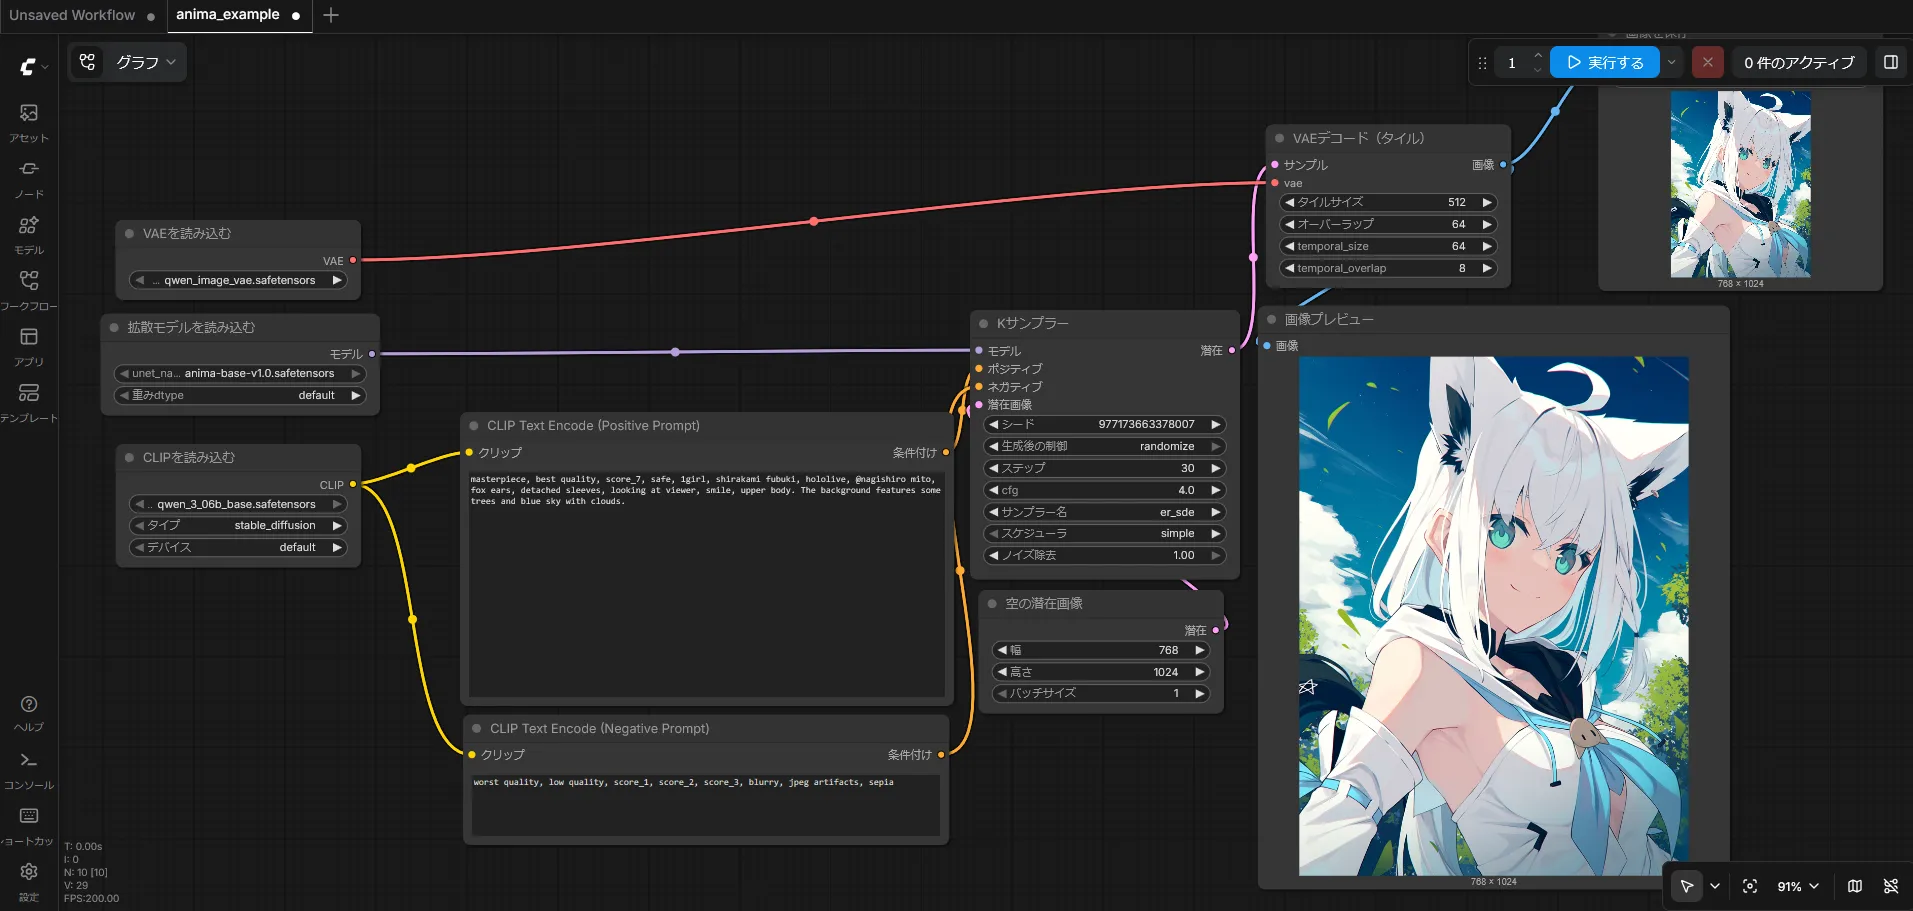Collapse the Kサンプラー node
1913x911 pixels.
tap(983, 324)
